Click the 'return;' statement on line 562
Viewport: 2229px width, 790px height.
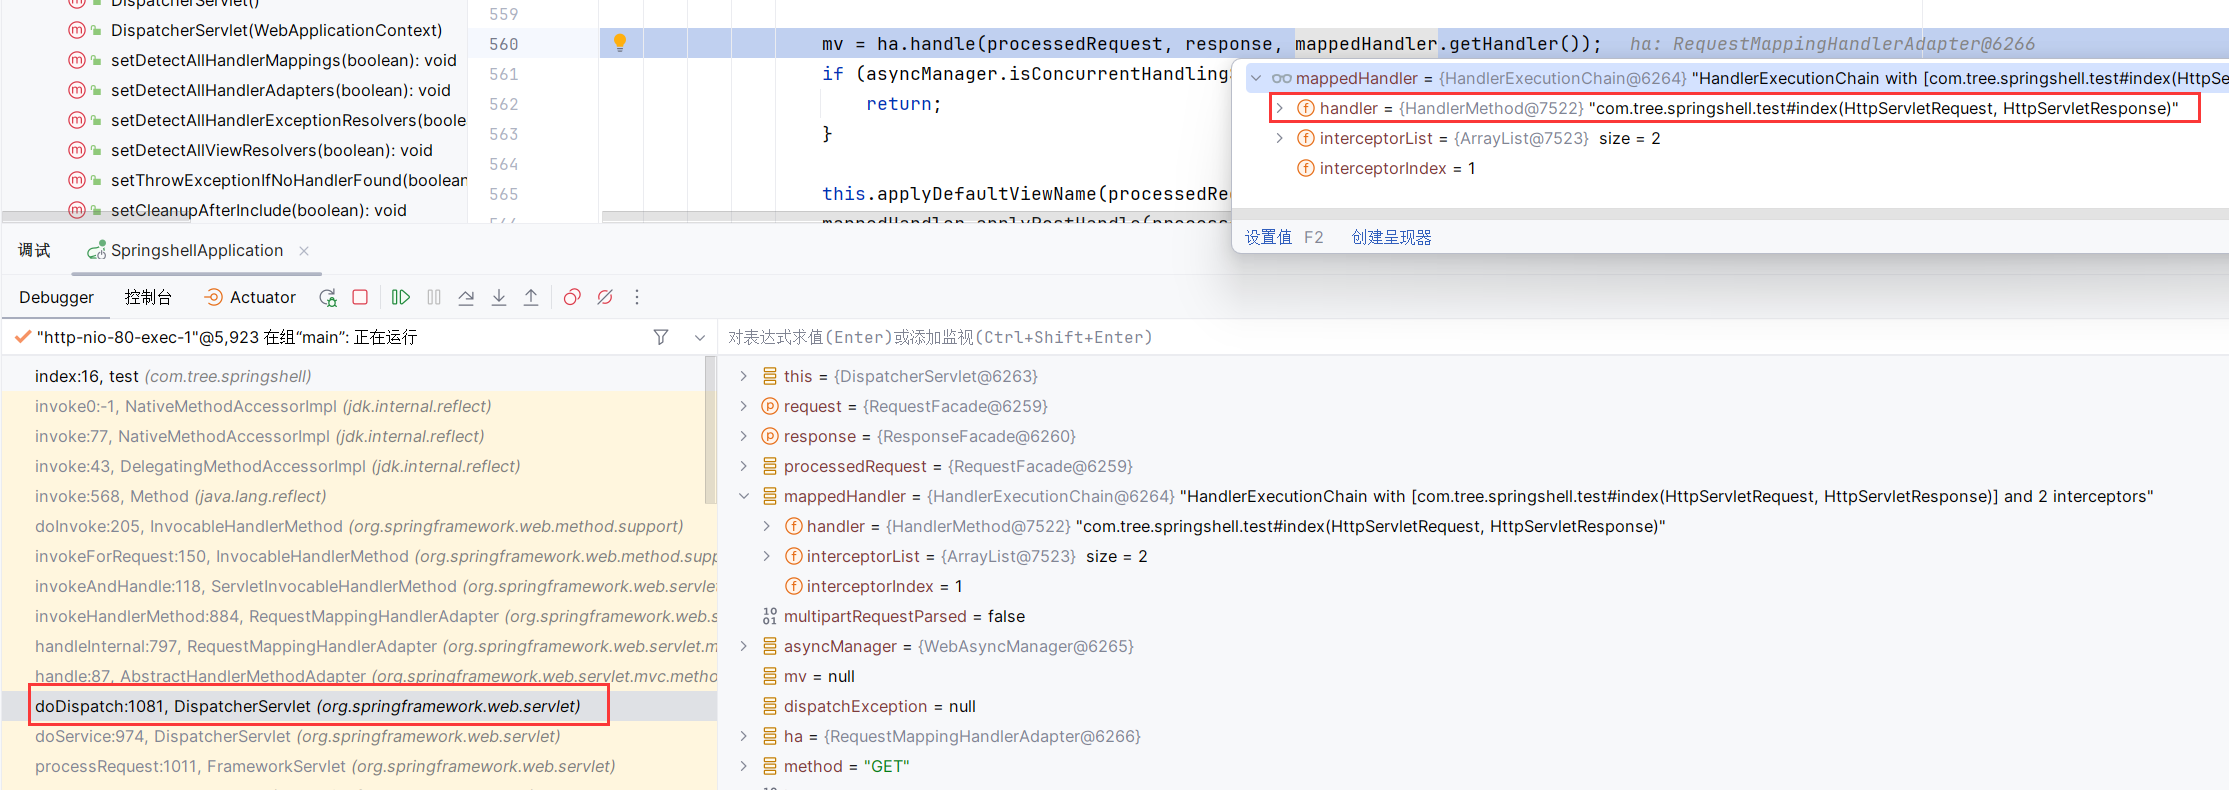[x=903, y=104]
